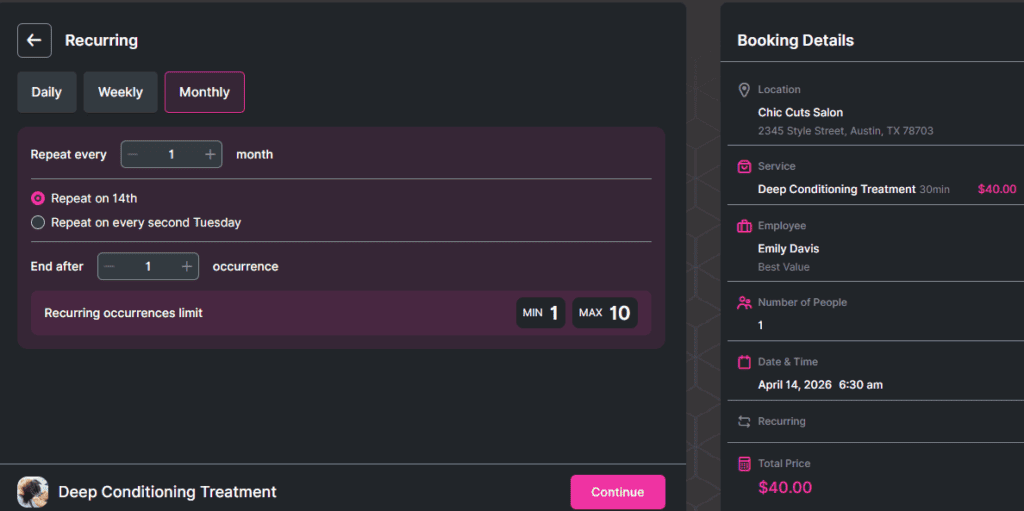Select the Monthly recurrence tab

click(x=204, y=92)
